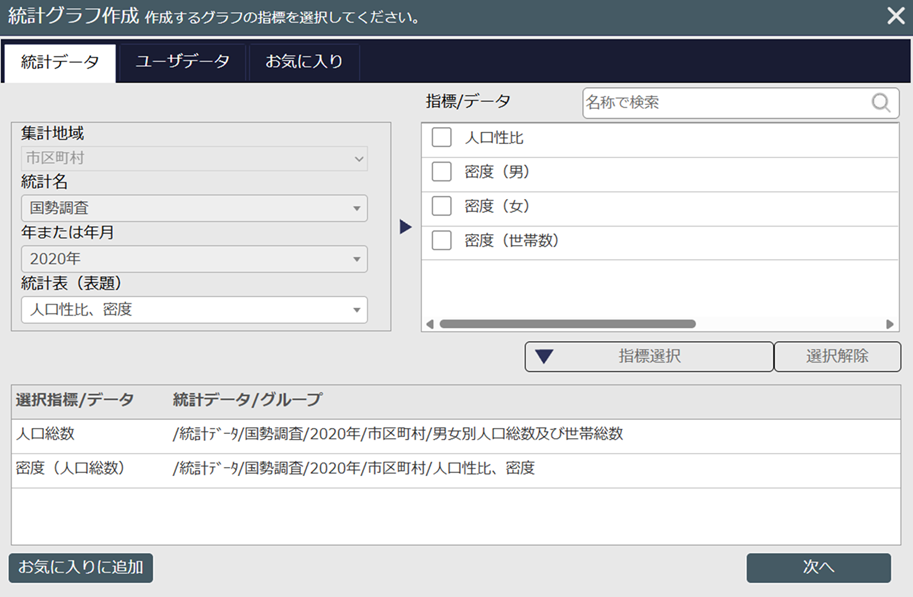Focus the 名称で検索 search field
The height and width of the screenshot is (597, 913).
(725, 102)
